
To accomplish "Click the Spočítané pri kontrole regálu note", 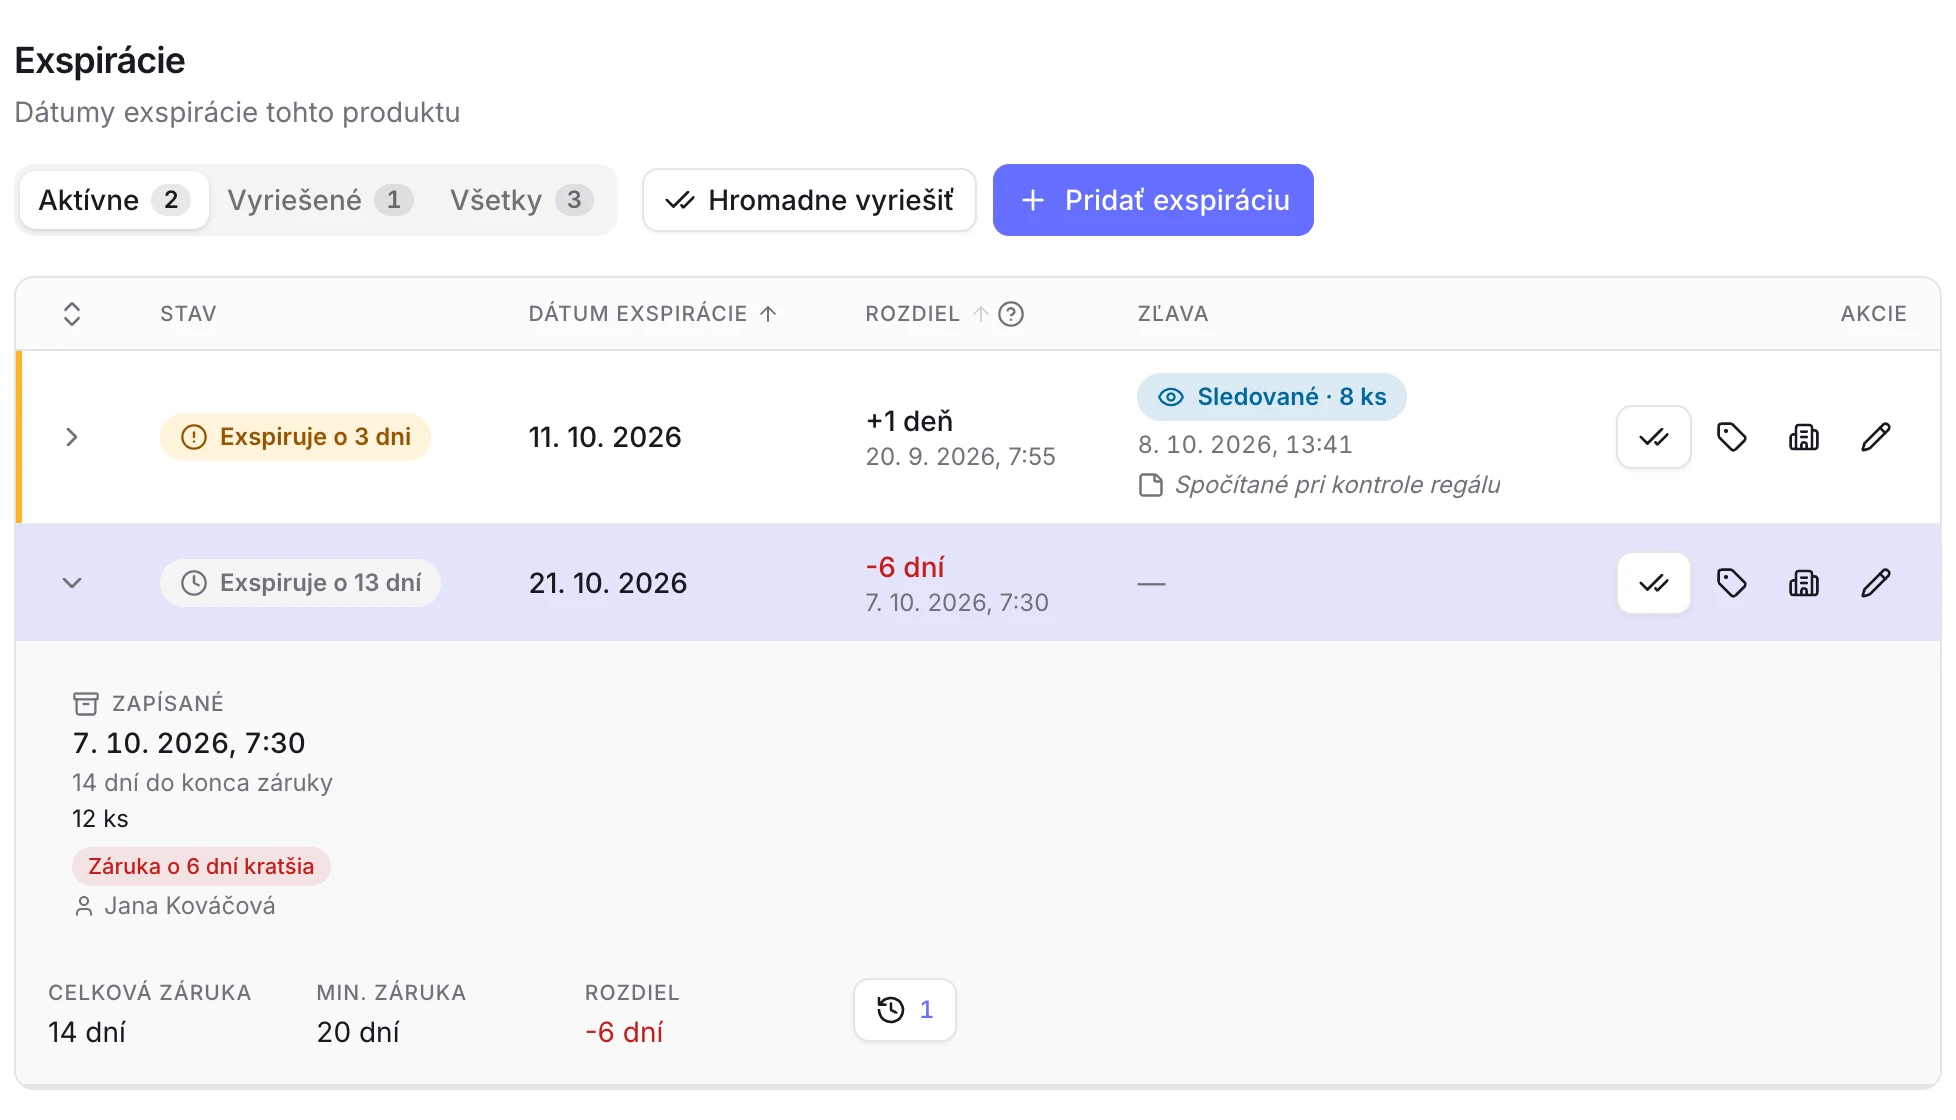I will (x=1337, y=485).
